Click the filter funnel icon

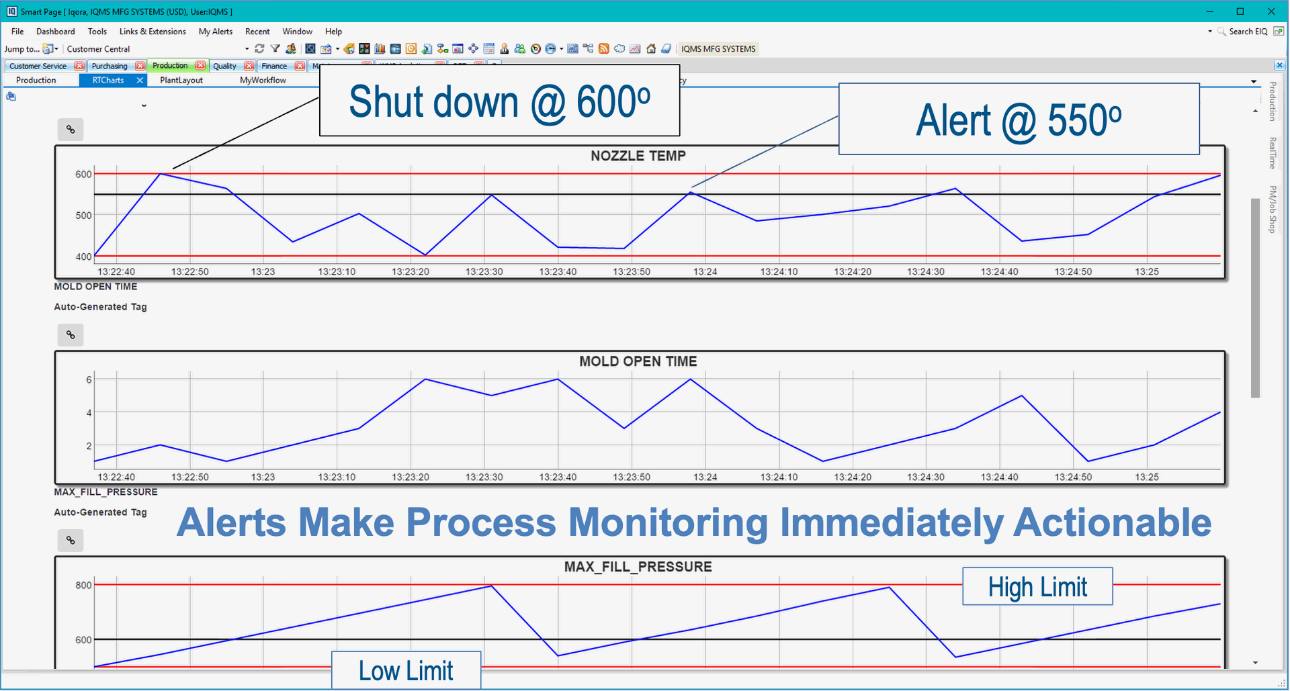275,48
